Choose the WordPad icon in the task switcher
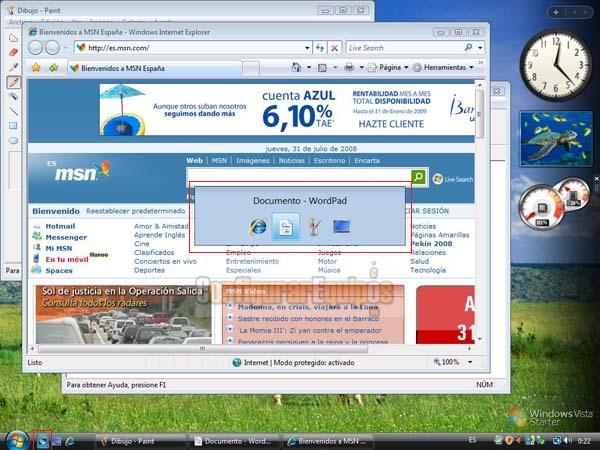 (286, 227)
